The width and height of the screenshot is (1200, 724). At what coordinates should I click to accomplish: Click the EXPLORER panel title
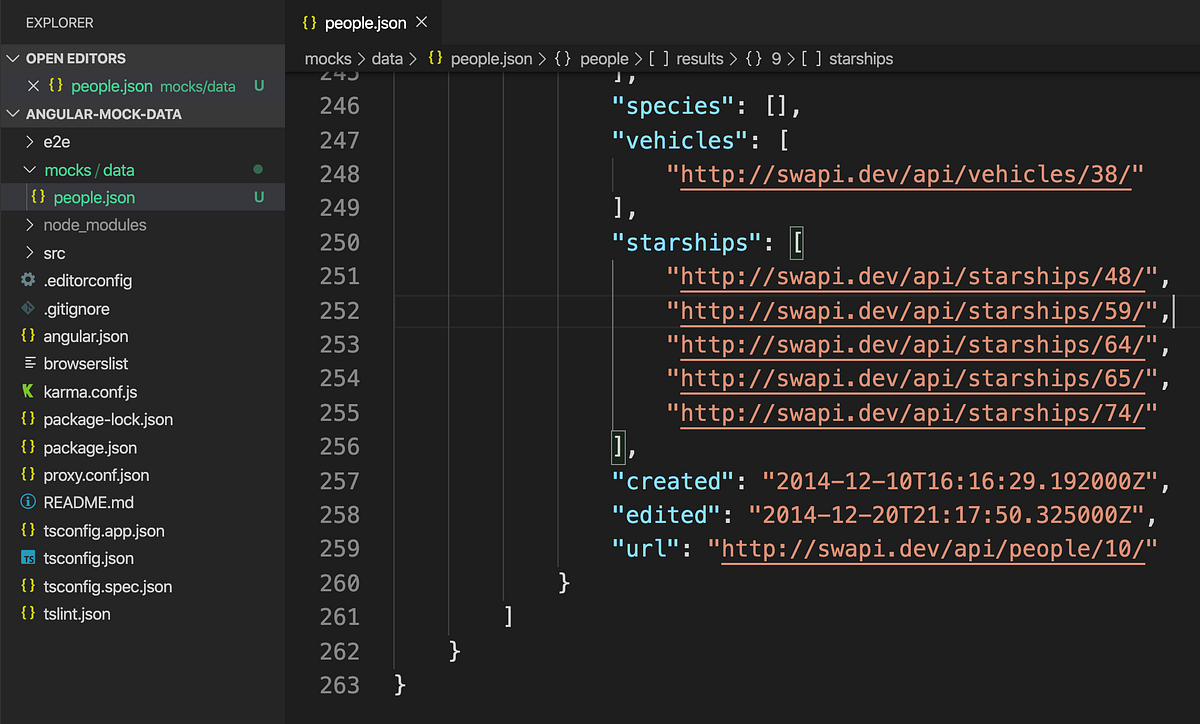(x=60, y=22)
